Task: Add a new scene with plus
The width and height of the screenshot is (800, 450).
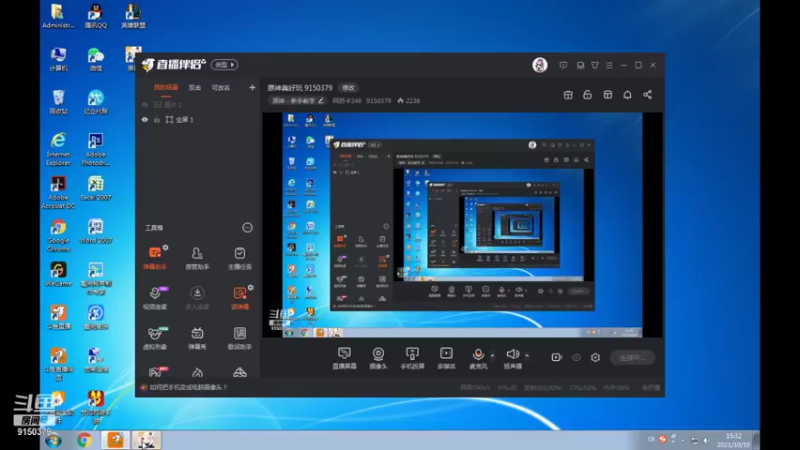Action: (252, 88)
